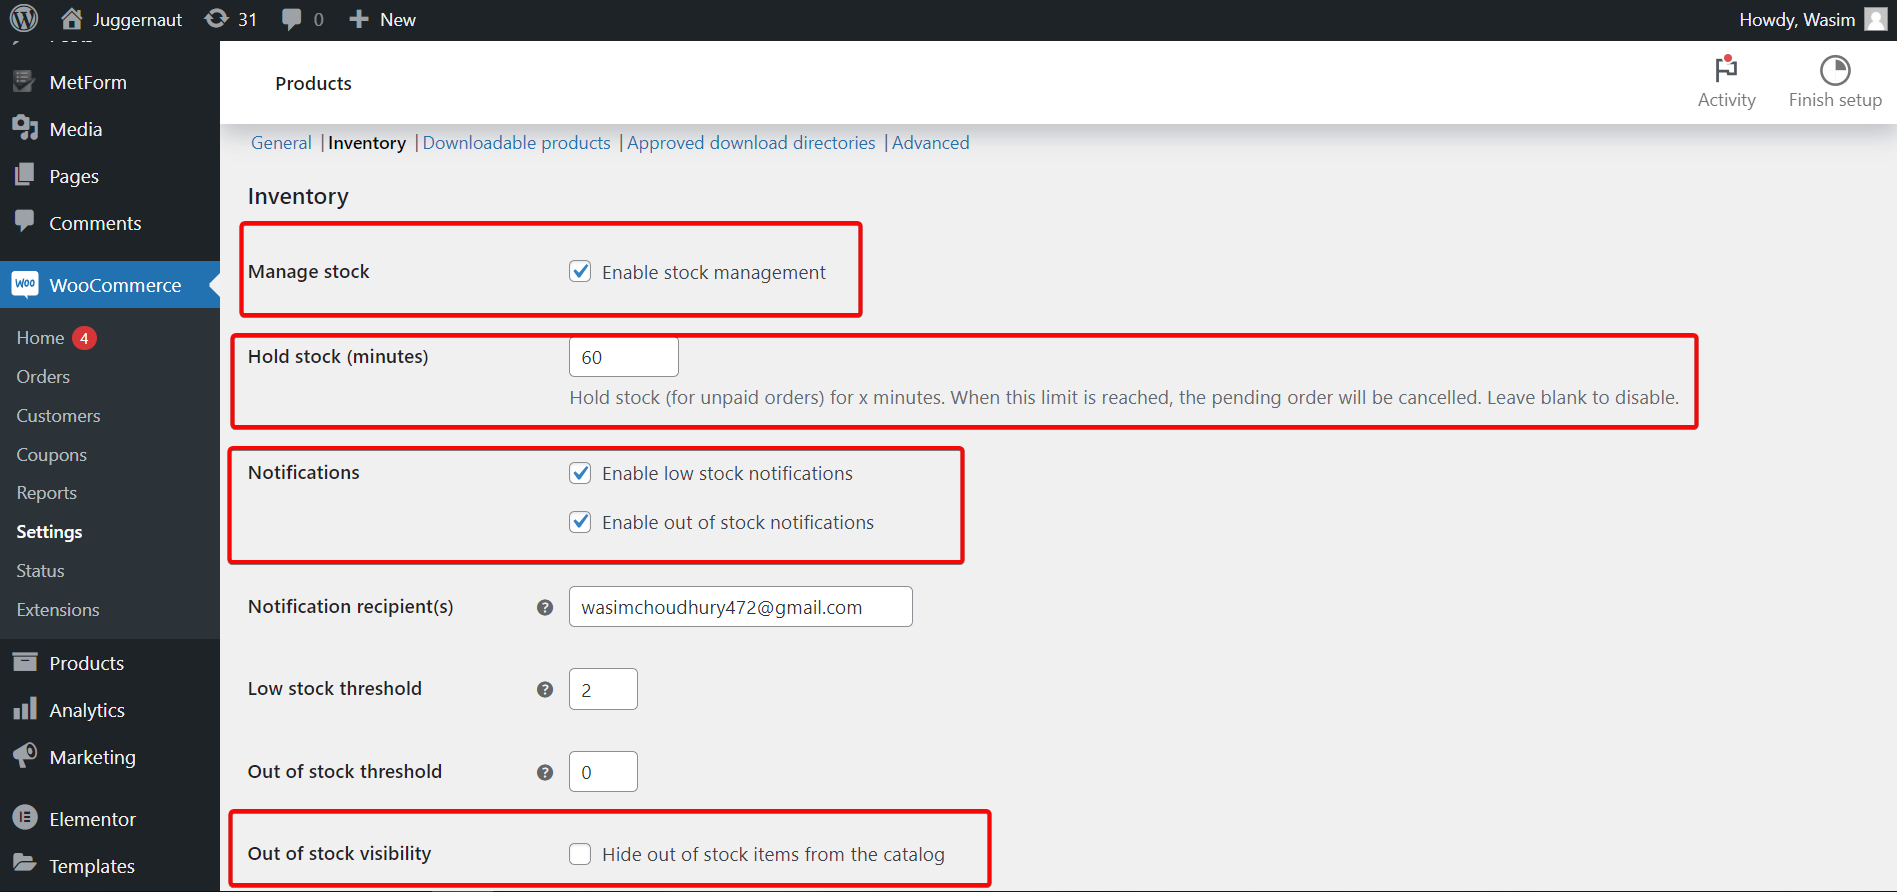Click the Enable stock management label text

[x=714, y=272]
